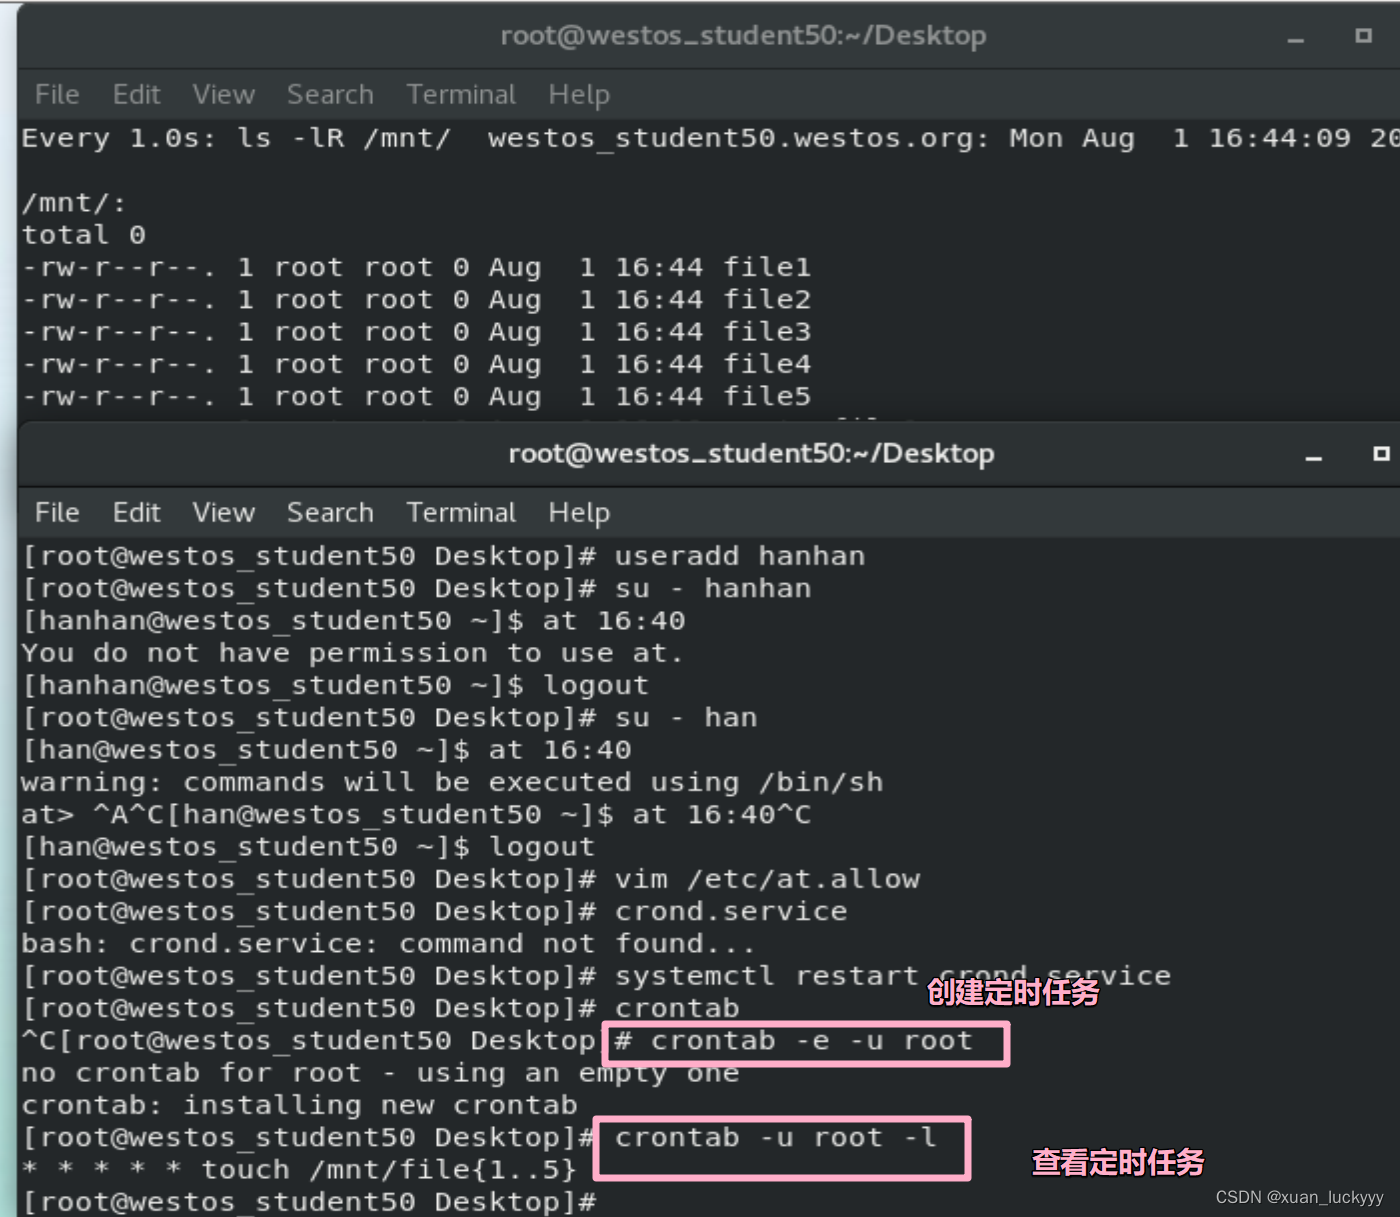Maximize the back terminal window
This screenshot has height=1217, width=1400.
coord(1363,35)
